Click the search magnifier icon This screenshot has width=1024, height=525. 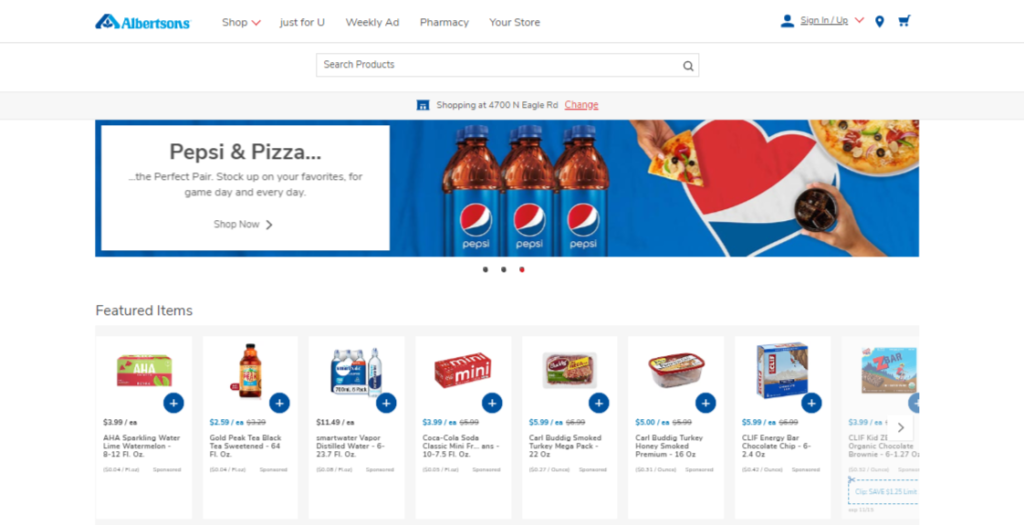[x=688, y=65]
